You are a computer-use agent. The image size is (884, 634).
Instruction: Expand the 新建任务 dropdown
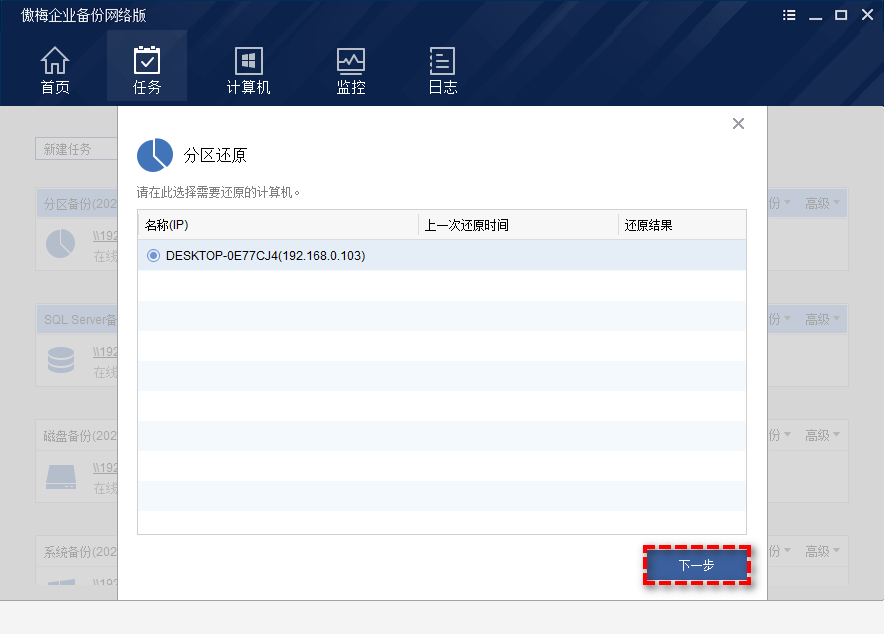(x=76, y=149)
